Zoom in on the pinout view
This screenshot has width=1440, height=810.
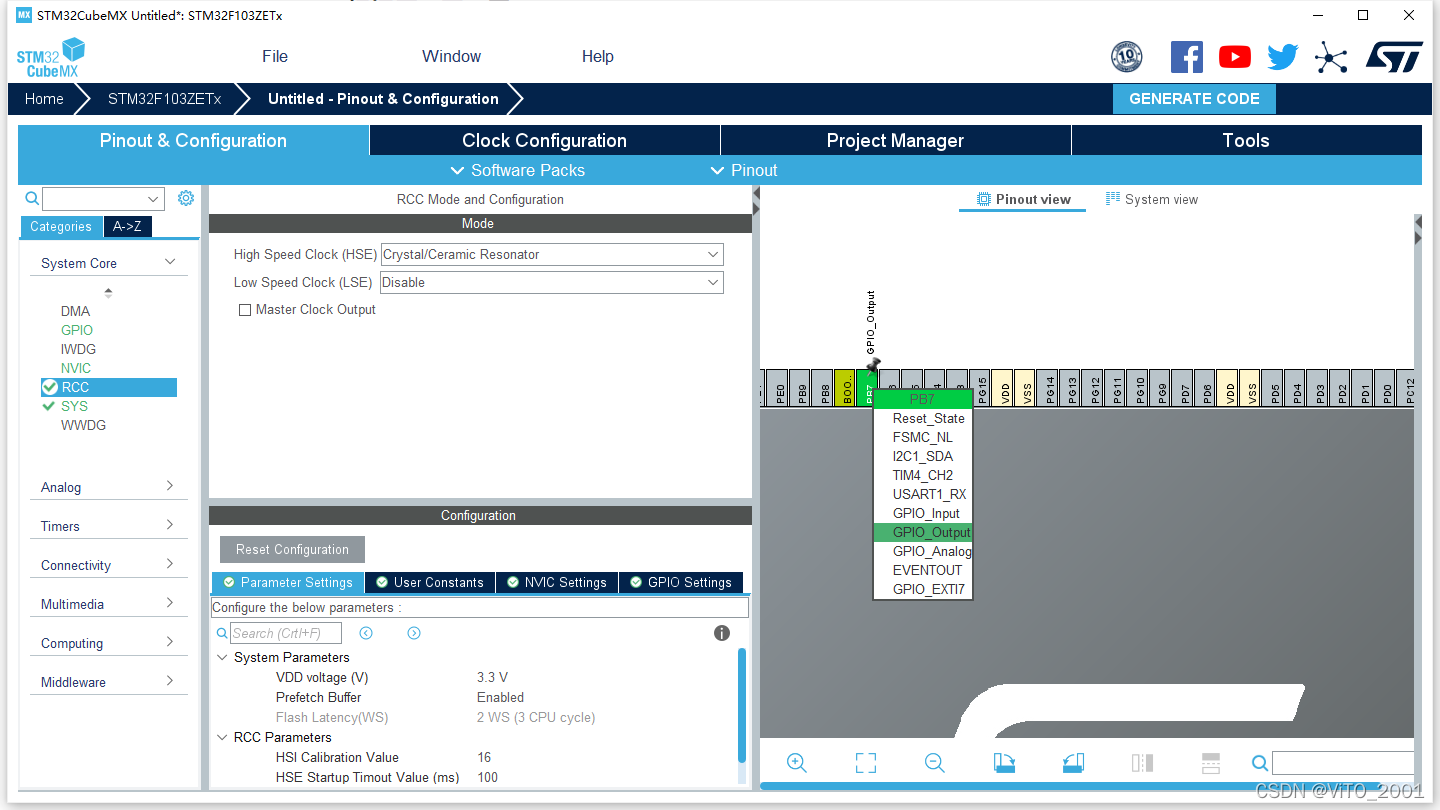pos(797,763)
